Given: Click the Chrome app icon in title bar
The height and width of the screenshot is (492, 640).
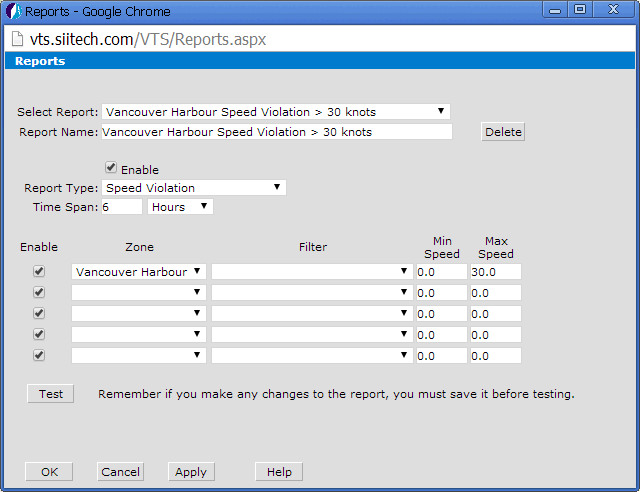Looking at the screenshot, I should tap(12, 11).
